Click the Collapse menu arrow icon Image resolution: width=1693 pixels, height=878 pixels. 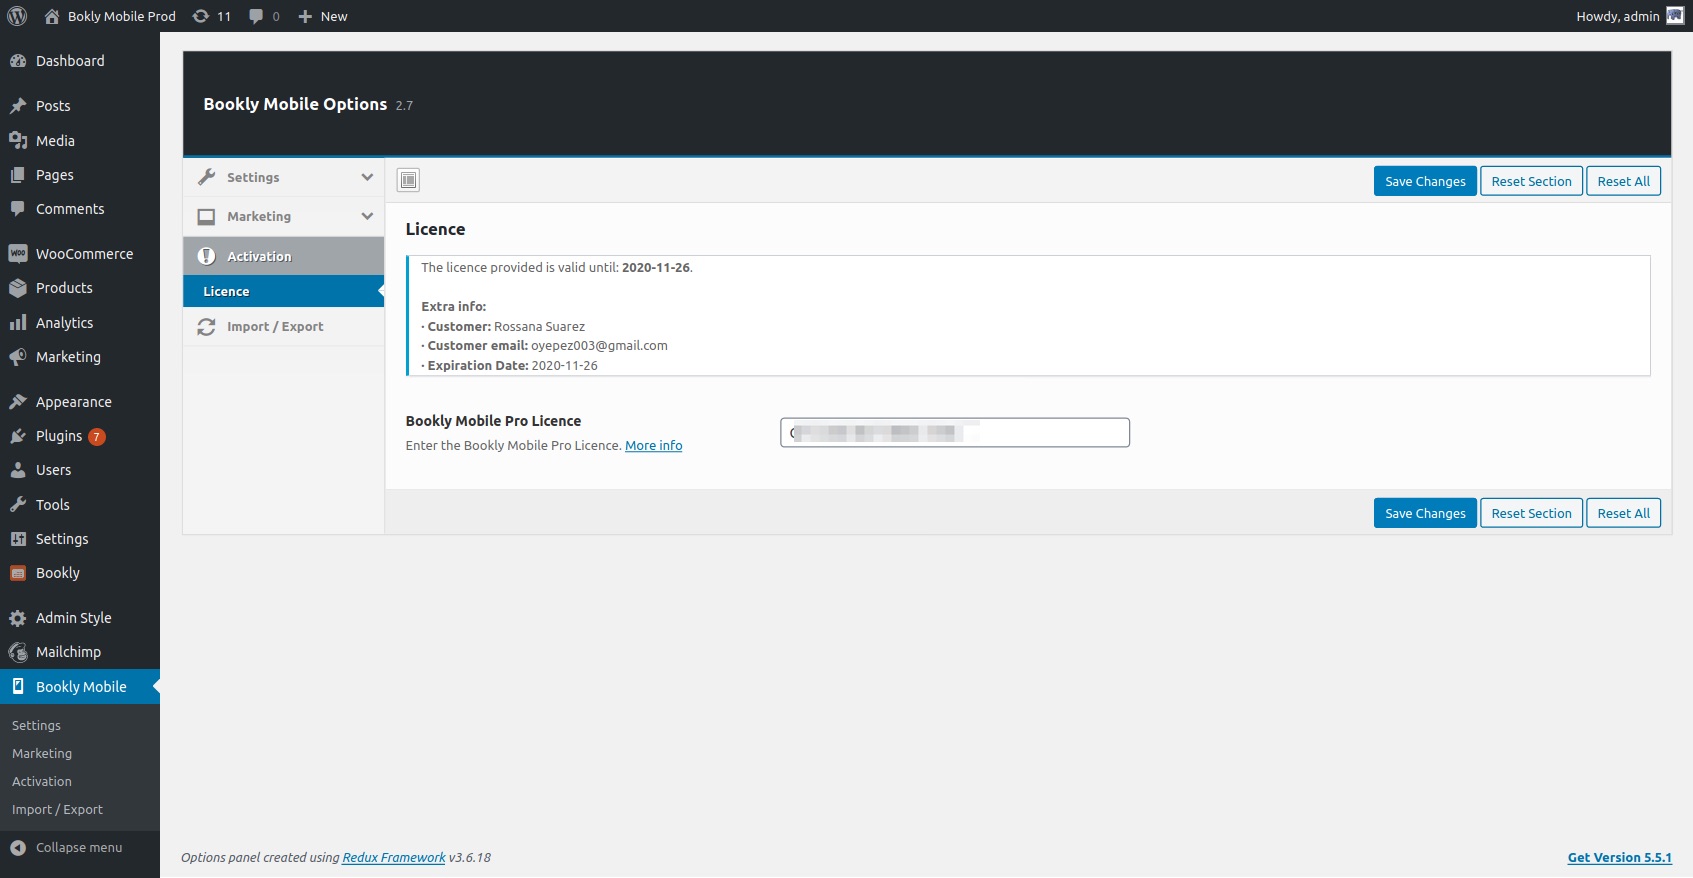pyautogui.click(x=18, y=848)
